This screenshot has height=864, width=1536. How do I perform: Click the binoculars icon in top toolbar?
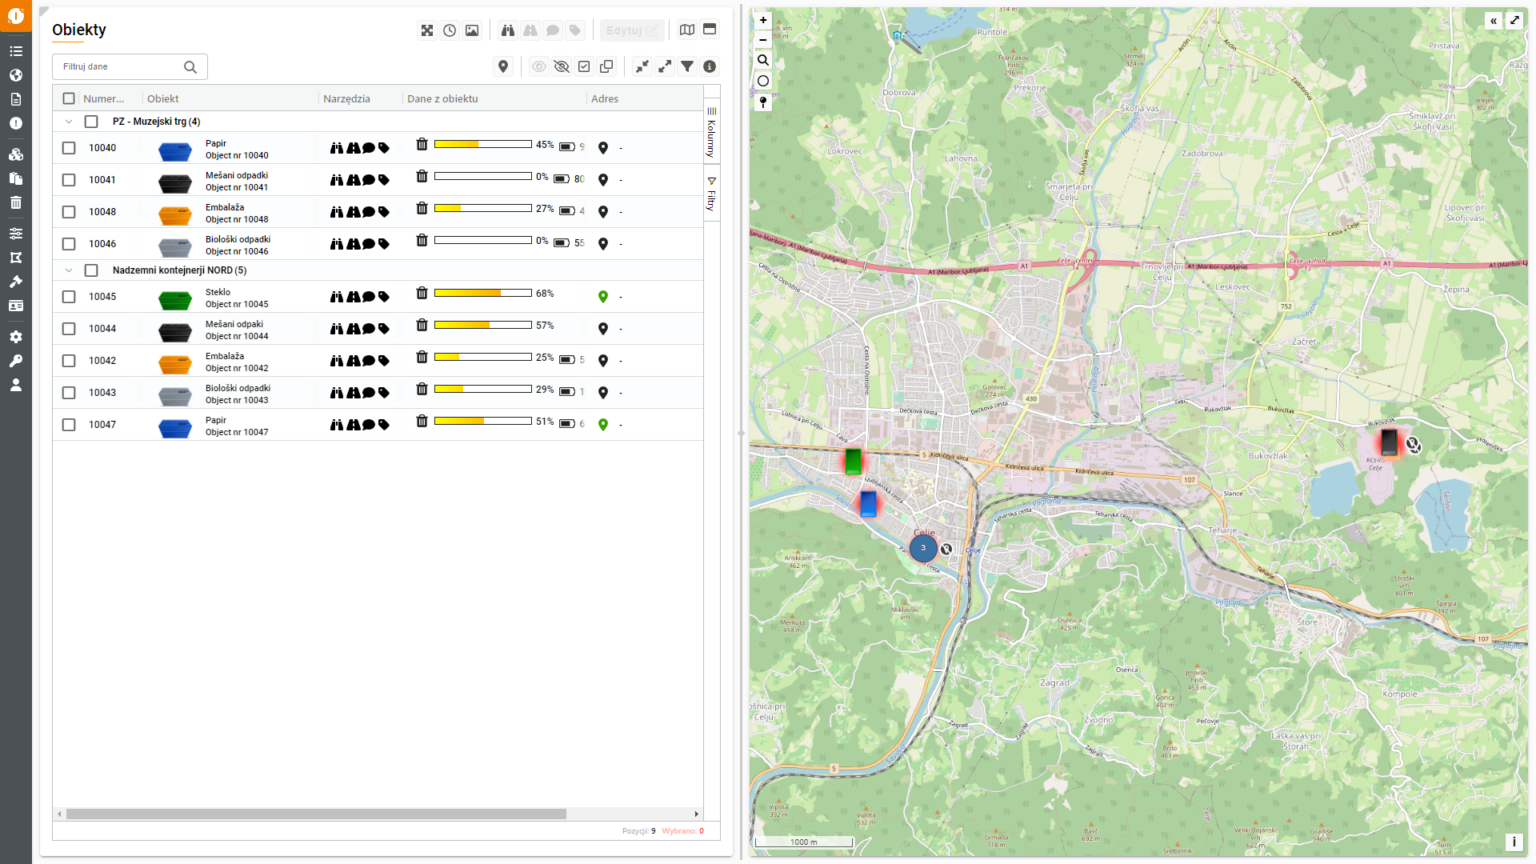coord(508,30)
